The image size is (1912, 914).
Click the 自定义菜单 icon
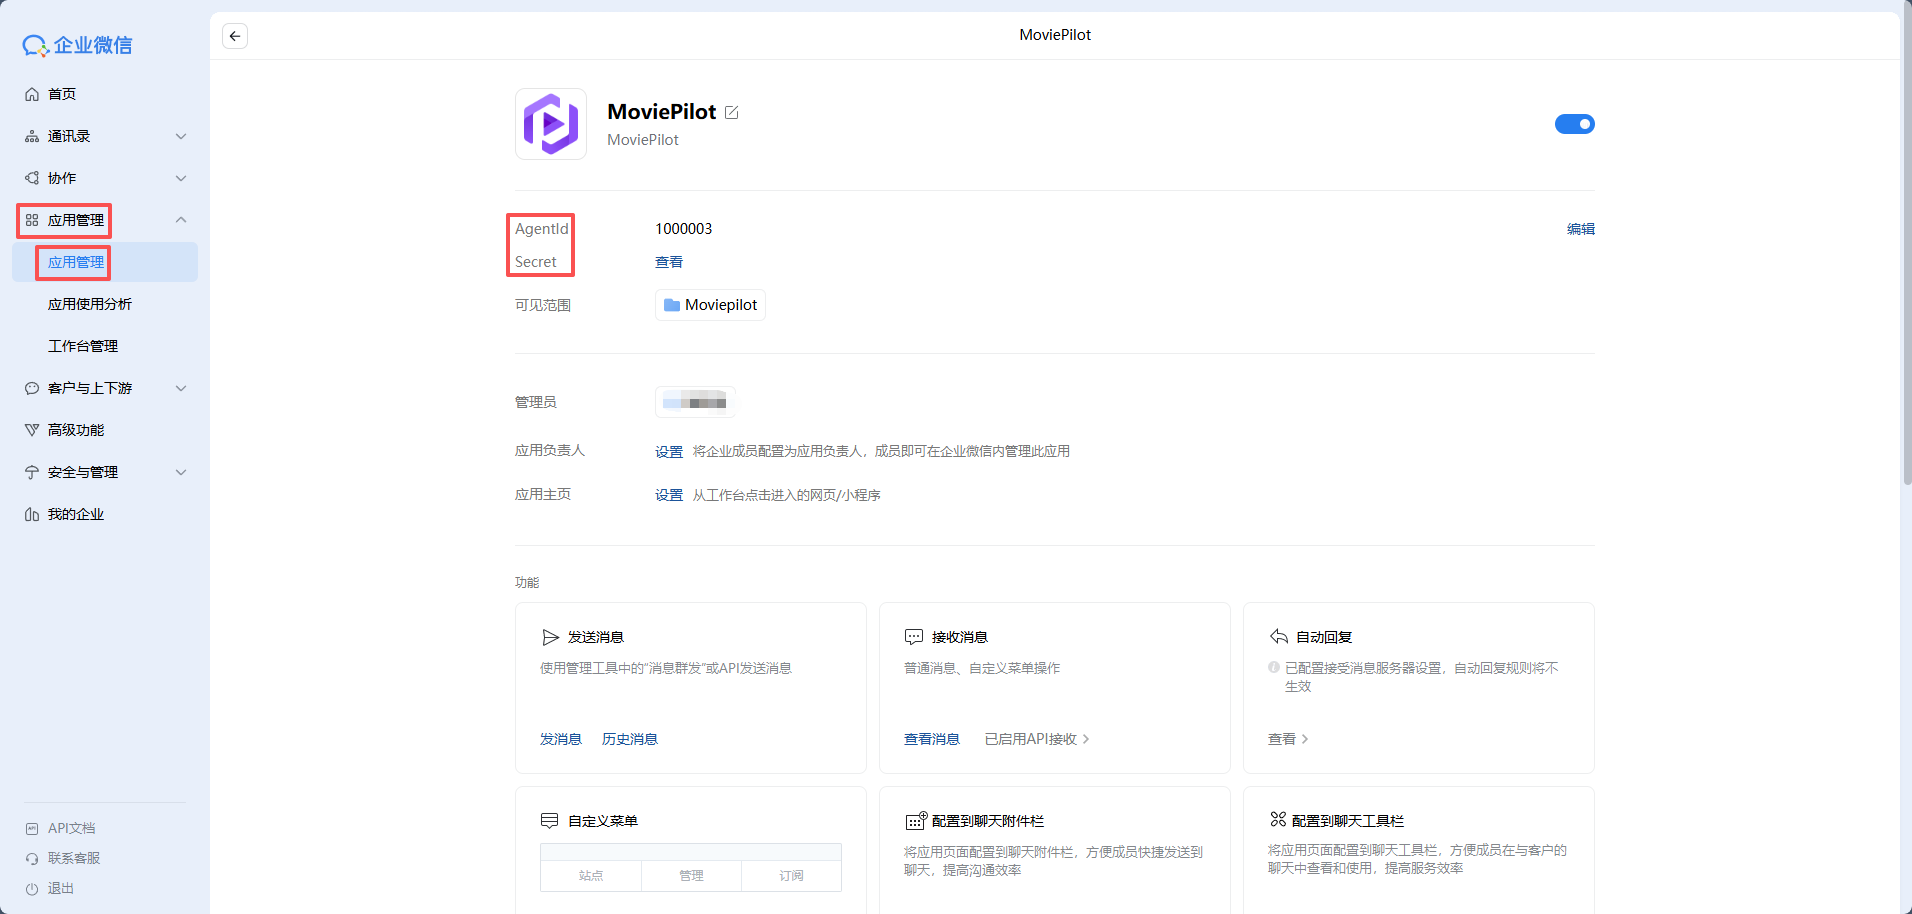(x=549, y=821)
